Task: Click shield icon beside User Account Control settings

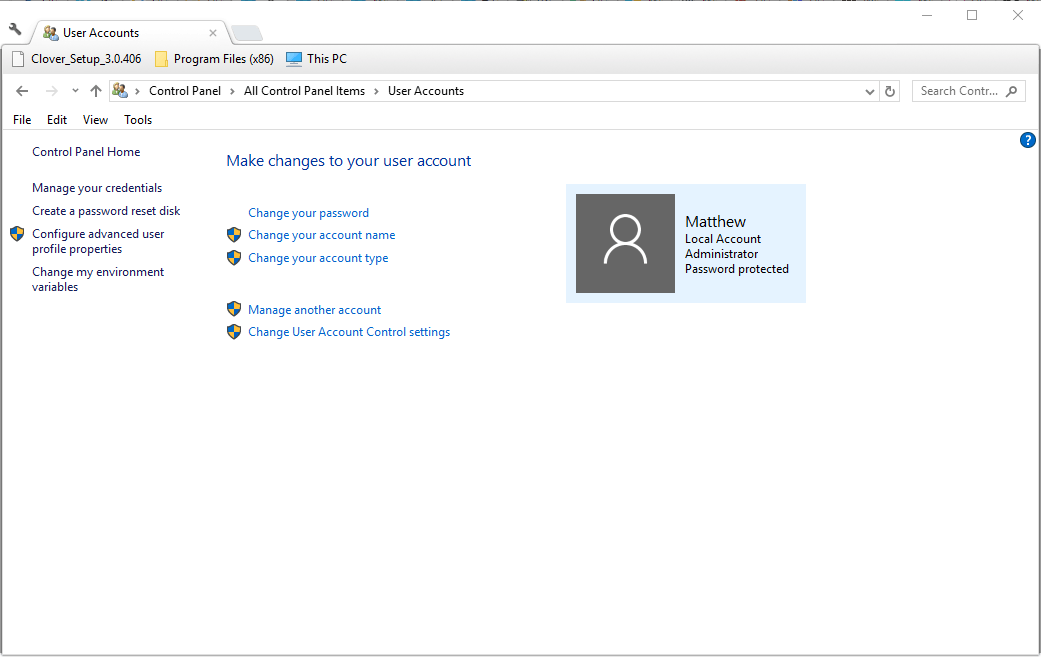Action: point(234,331)
